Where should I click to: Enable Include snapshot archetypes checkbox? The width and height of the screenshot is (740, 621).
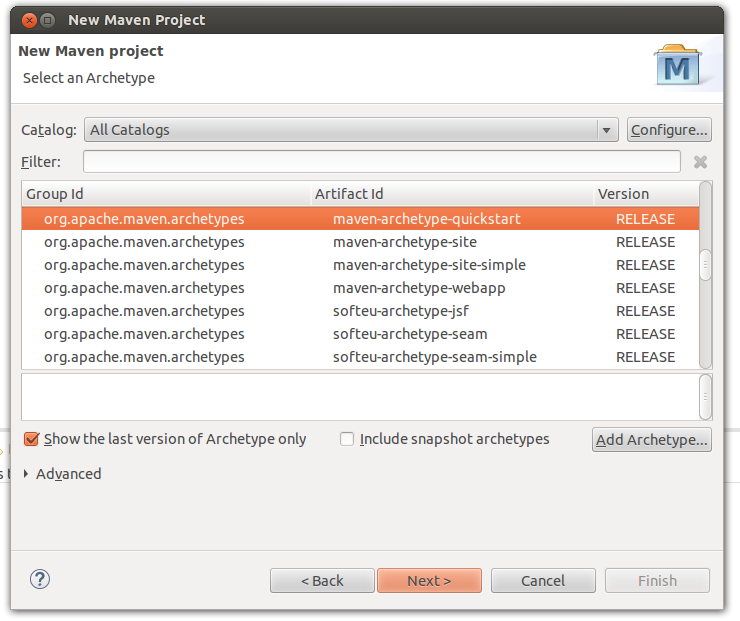[x=347, y=439]
